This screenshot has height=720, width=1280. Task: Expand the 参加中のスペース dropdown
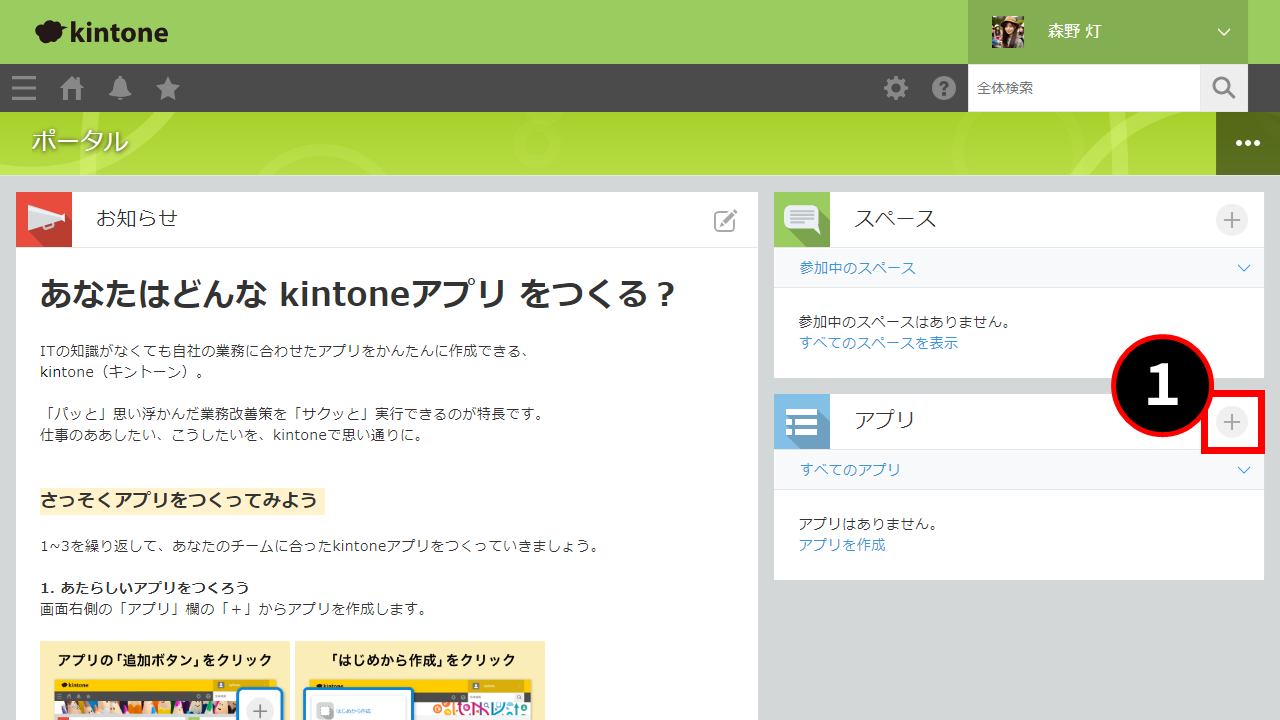1019,268
